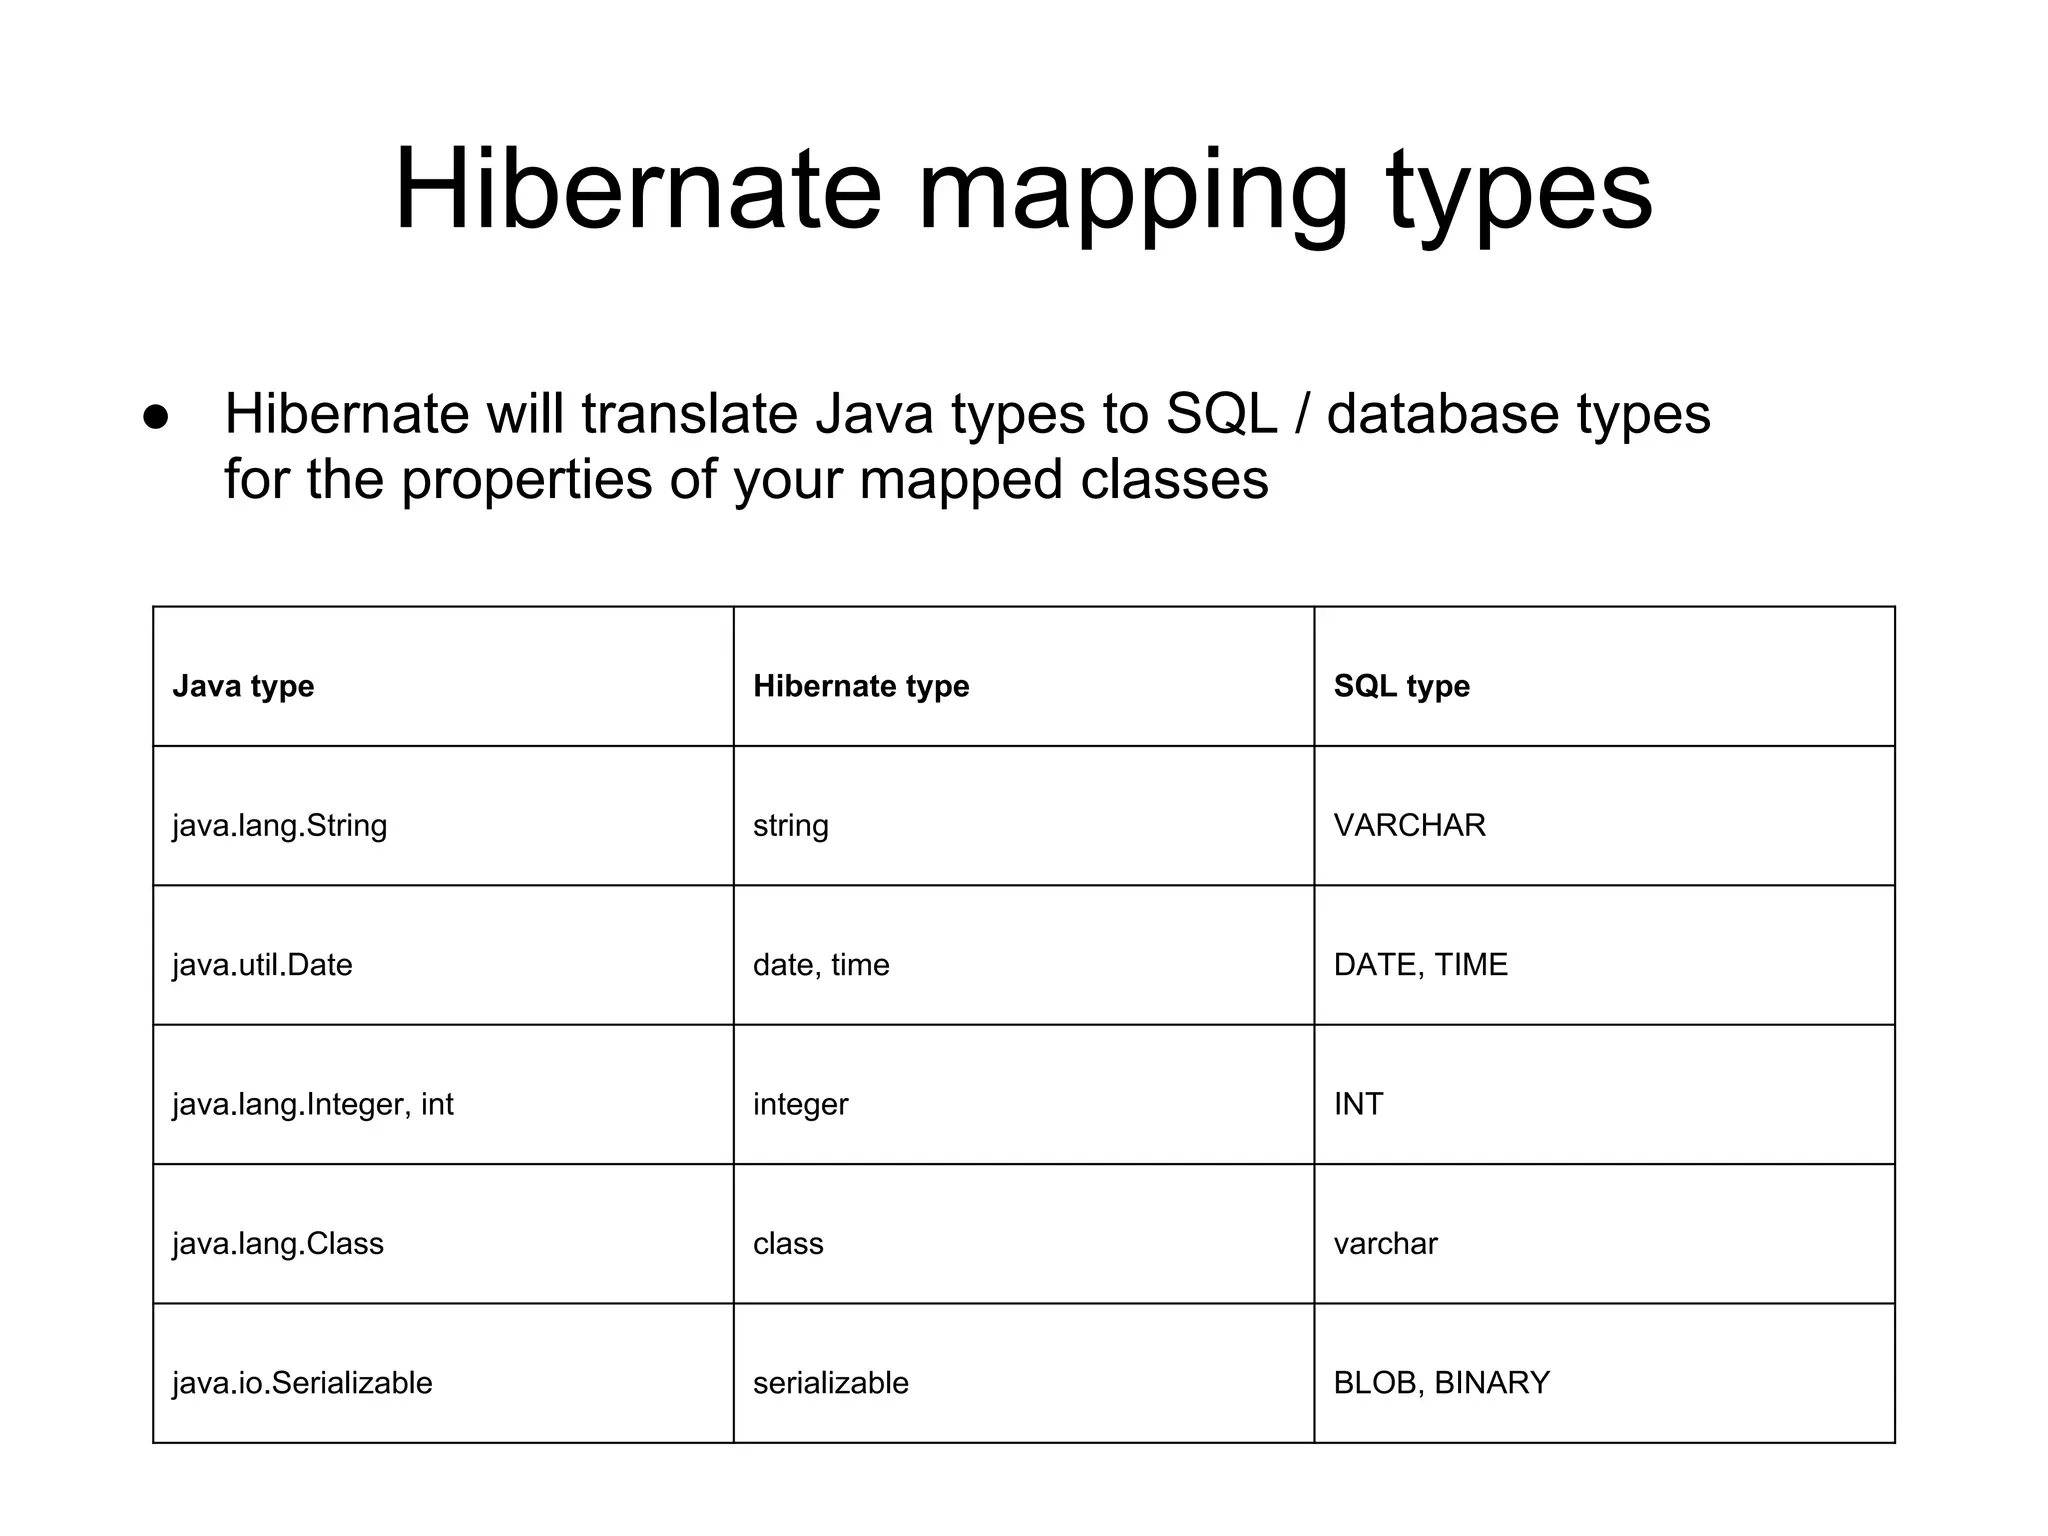Click the BLOB, BINARY cell
This screenshot has height=1536, width=2048.
coord(1441,1383)
